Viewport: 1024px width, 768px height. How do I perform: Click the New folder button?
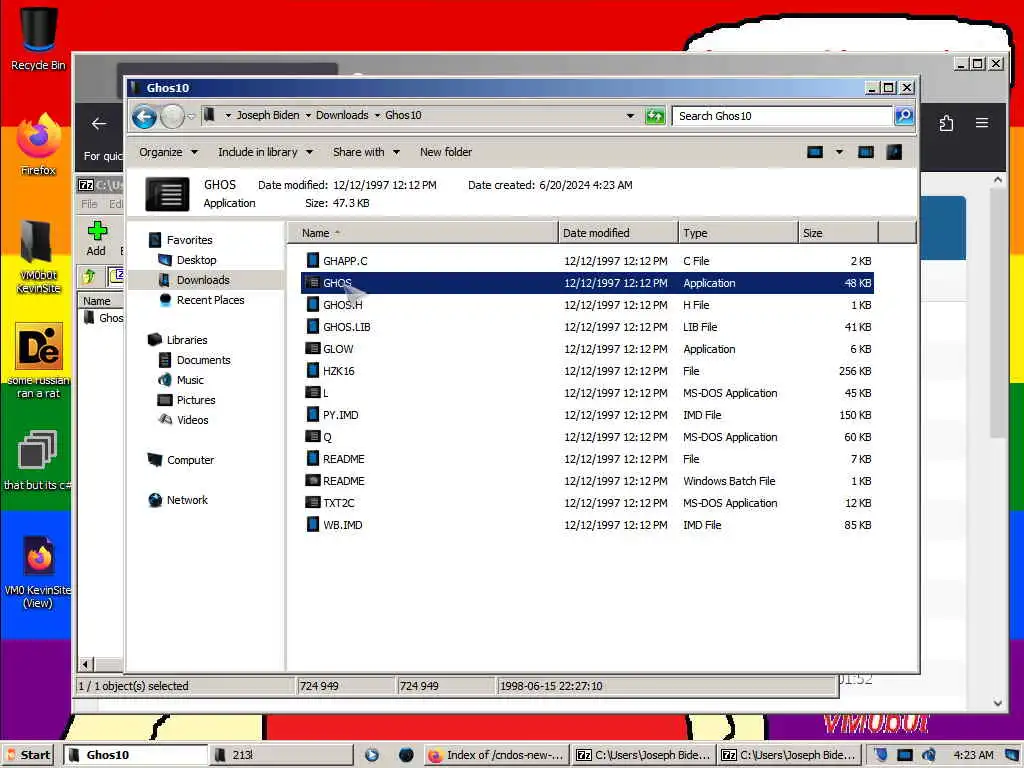pos(445,152)
